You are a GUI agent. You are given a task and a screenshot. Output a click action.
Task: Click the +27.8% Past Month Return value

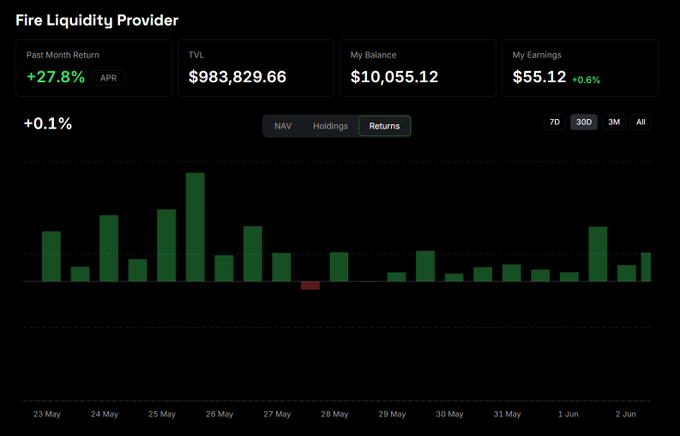pos(56,77)
